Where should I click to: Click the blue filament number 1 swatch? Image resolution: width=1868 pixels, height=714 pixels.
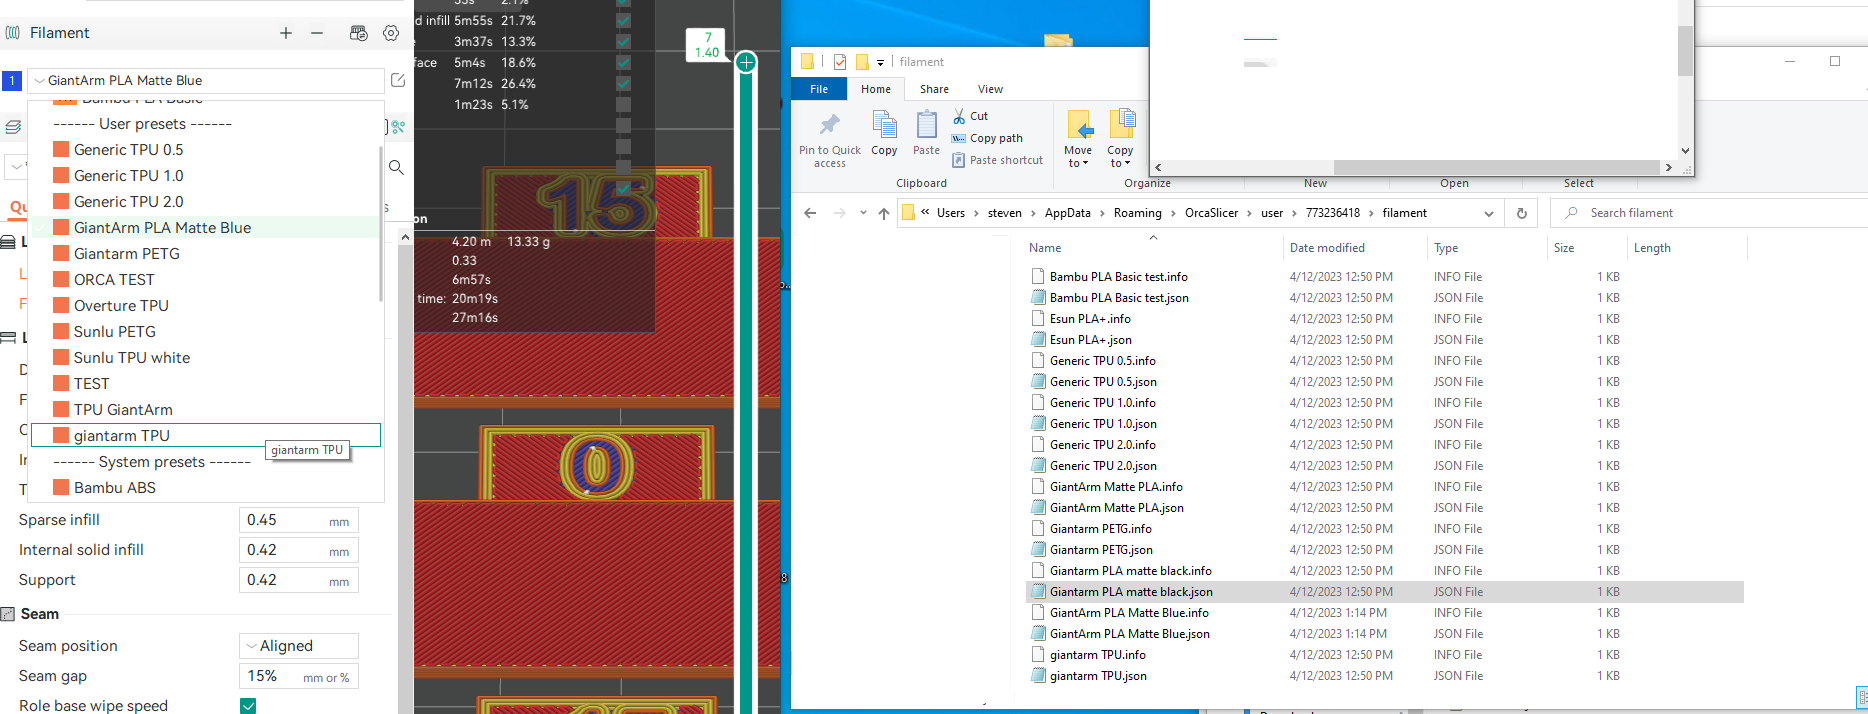point(12,81)
